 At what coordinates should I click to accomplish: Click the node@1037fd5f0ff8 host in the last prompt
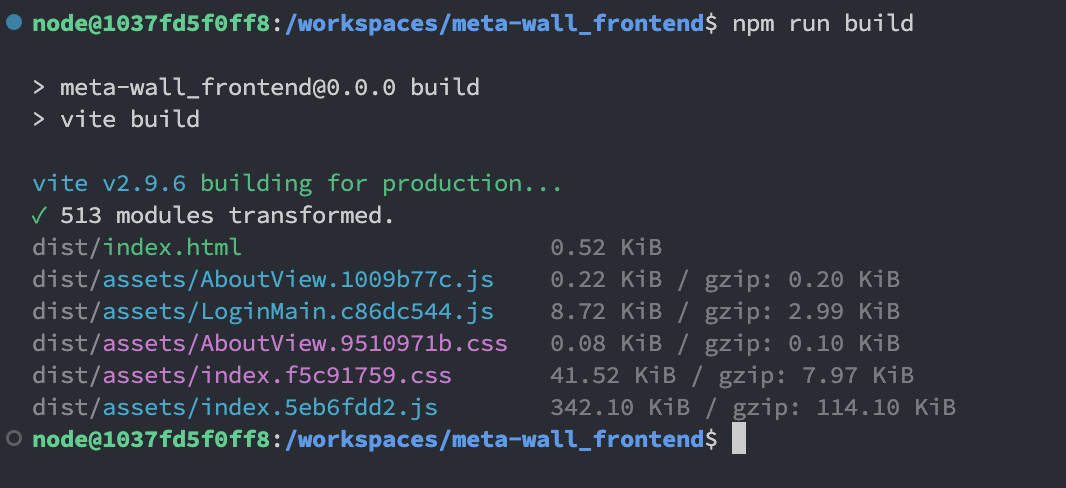(150, 439)
